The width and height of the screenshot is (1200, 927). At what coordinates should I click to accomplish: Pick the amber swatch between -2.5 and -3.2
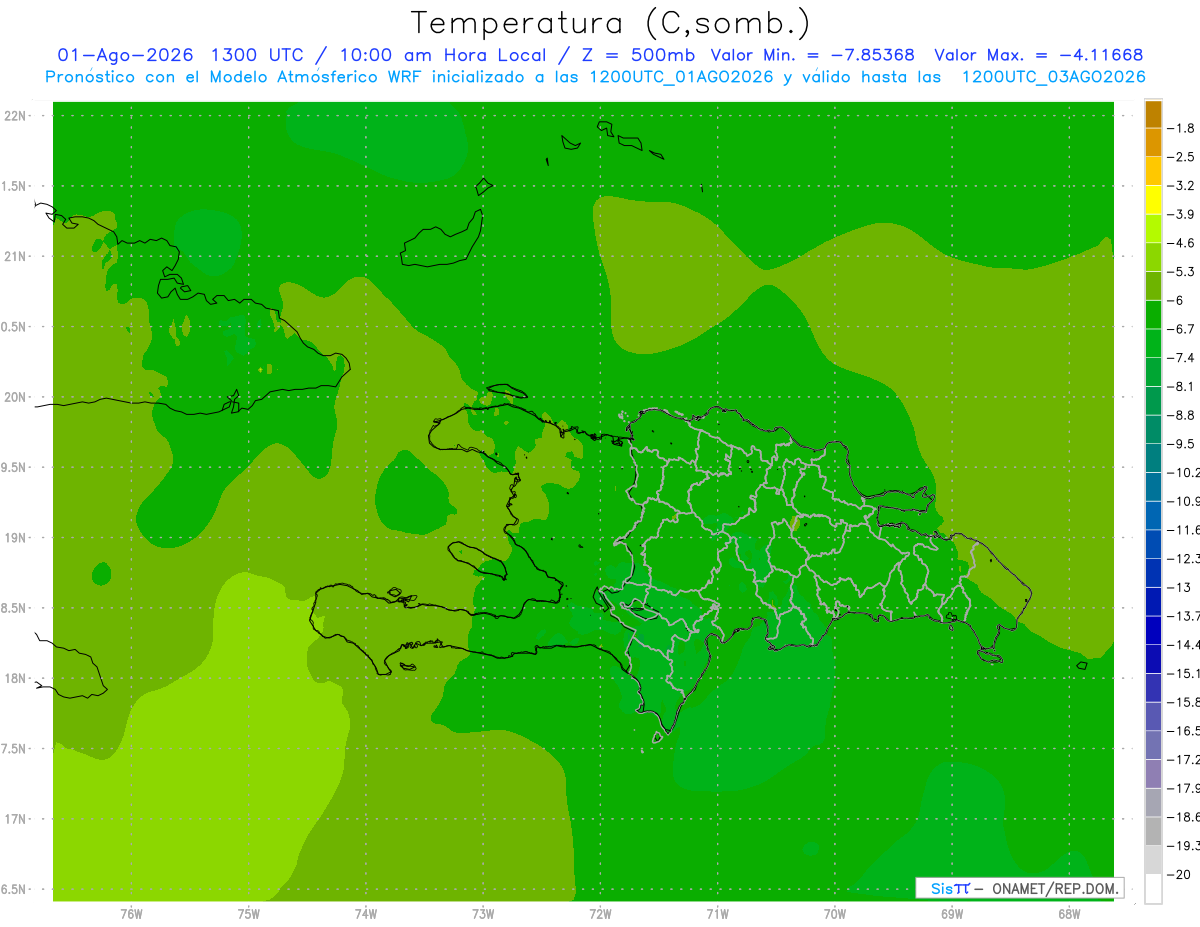pyautogui.click(x=1153, y=171)
